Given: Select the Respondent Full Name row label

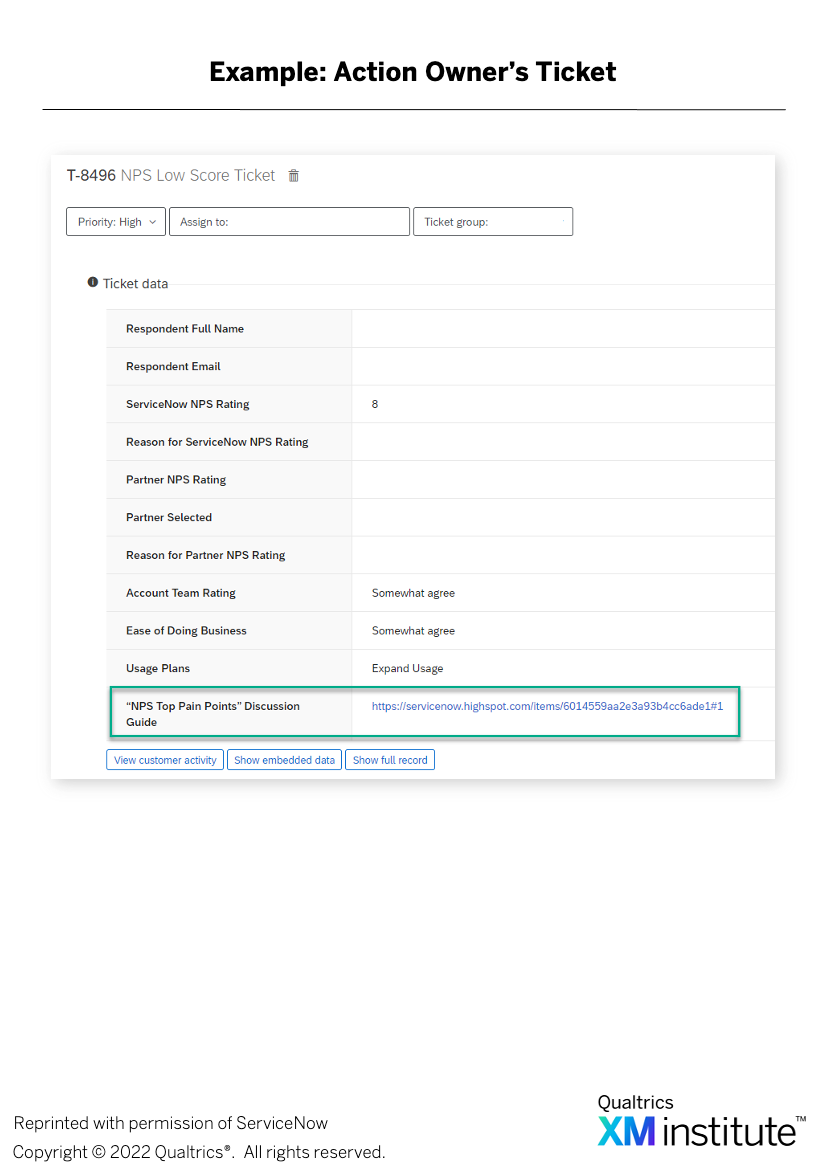Looking at the screenshot, I should pos(185,329).
